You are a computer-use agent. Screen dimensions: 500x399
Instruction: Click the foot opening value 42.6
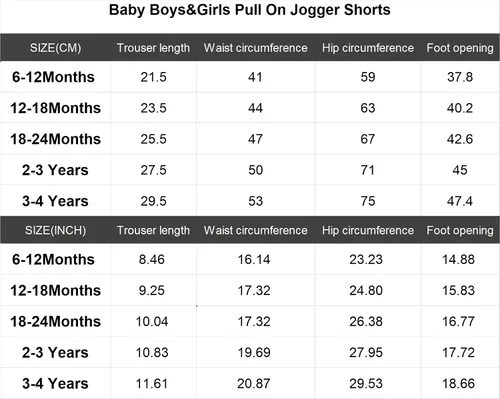click(x=460, y=139)
